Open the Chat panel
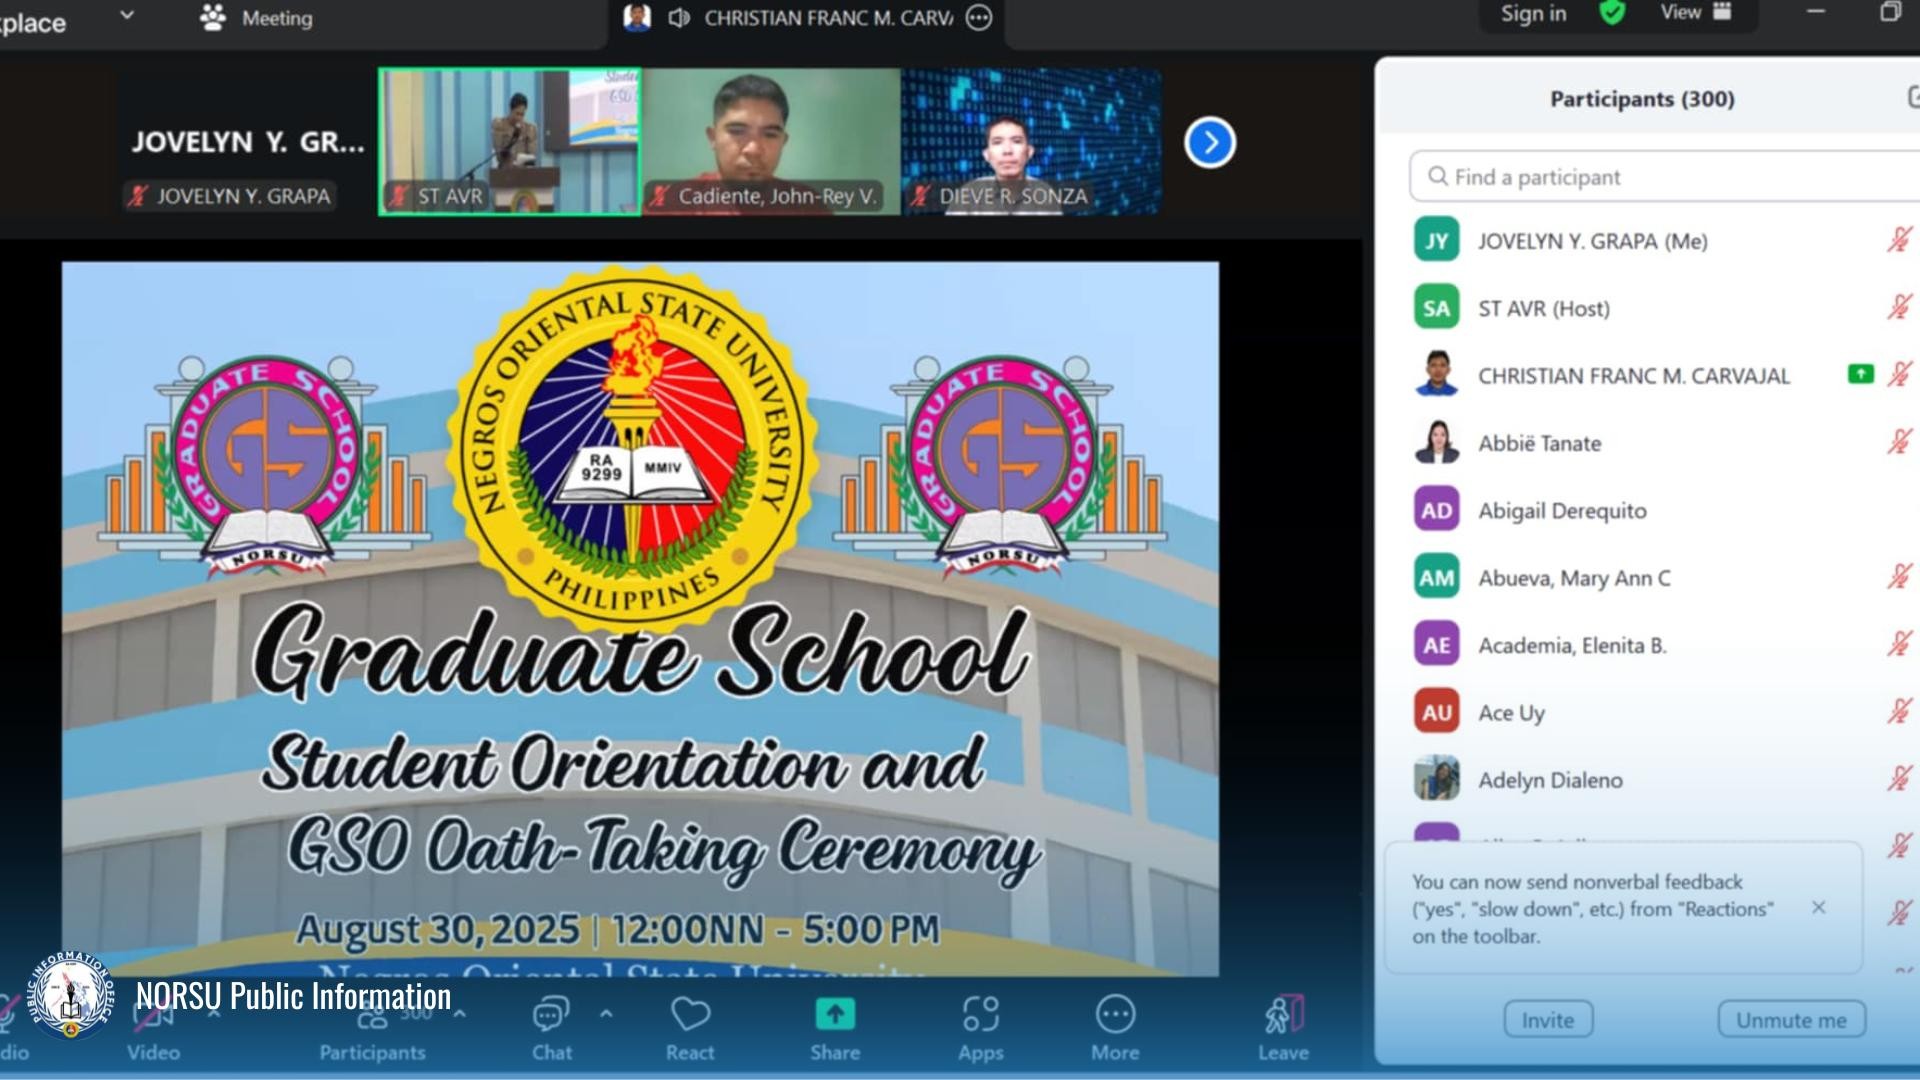Screen dimensions: 1920x1080 (551, 1028)
